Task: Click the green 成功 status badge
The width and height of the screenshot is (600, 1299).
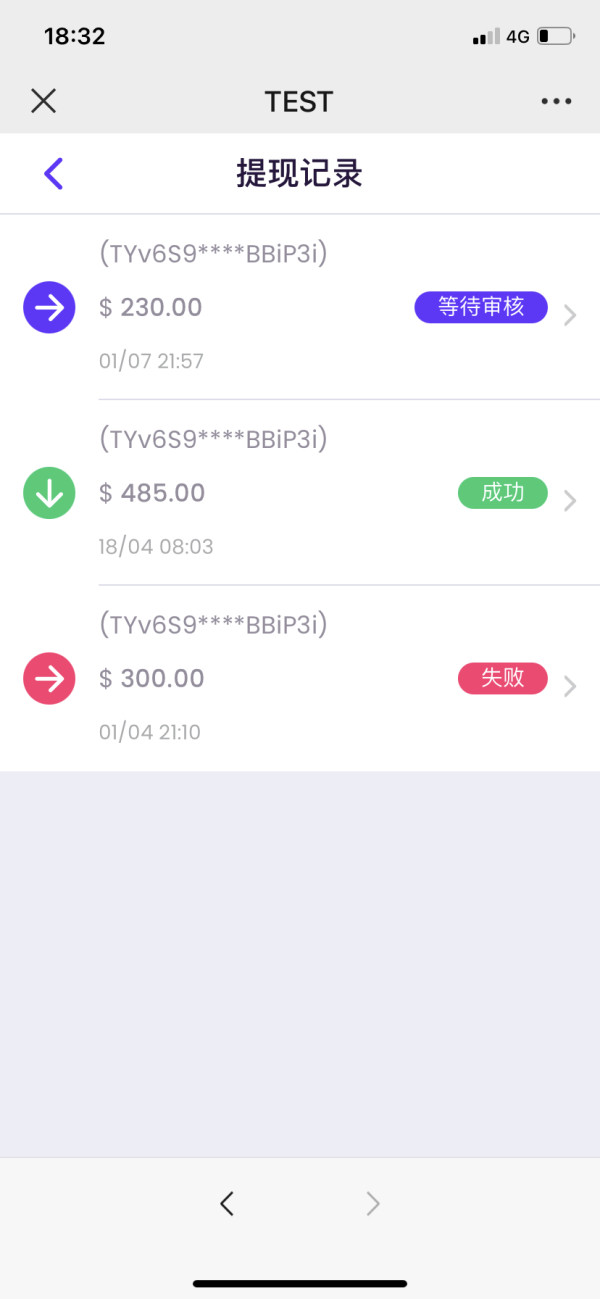Action: tap(503, 493)
